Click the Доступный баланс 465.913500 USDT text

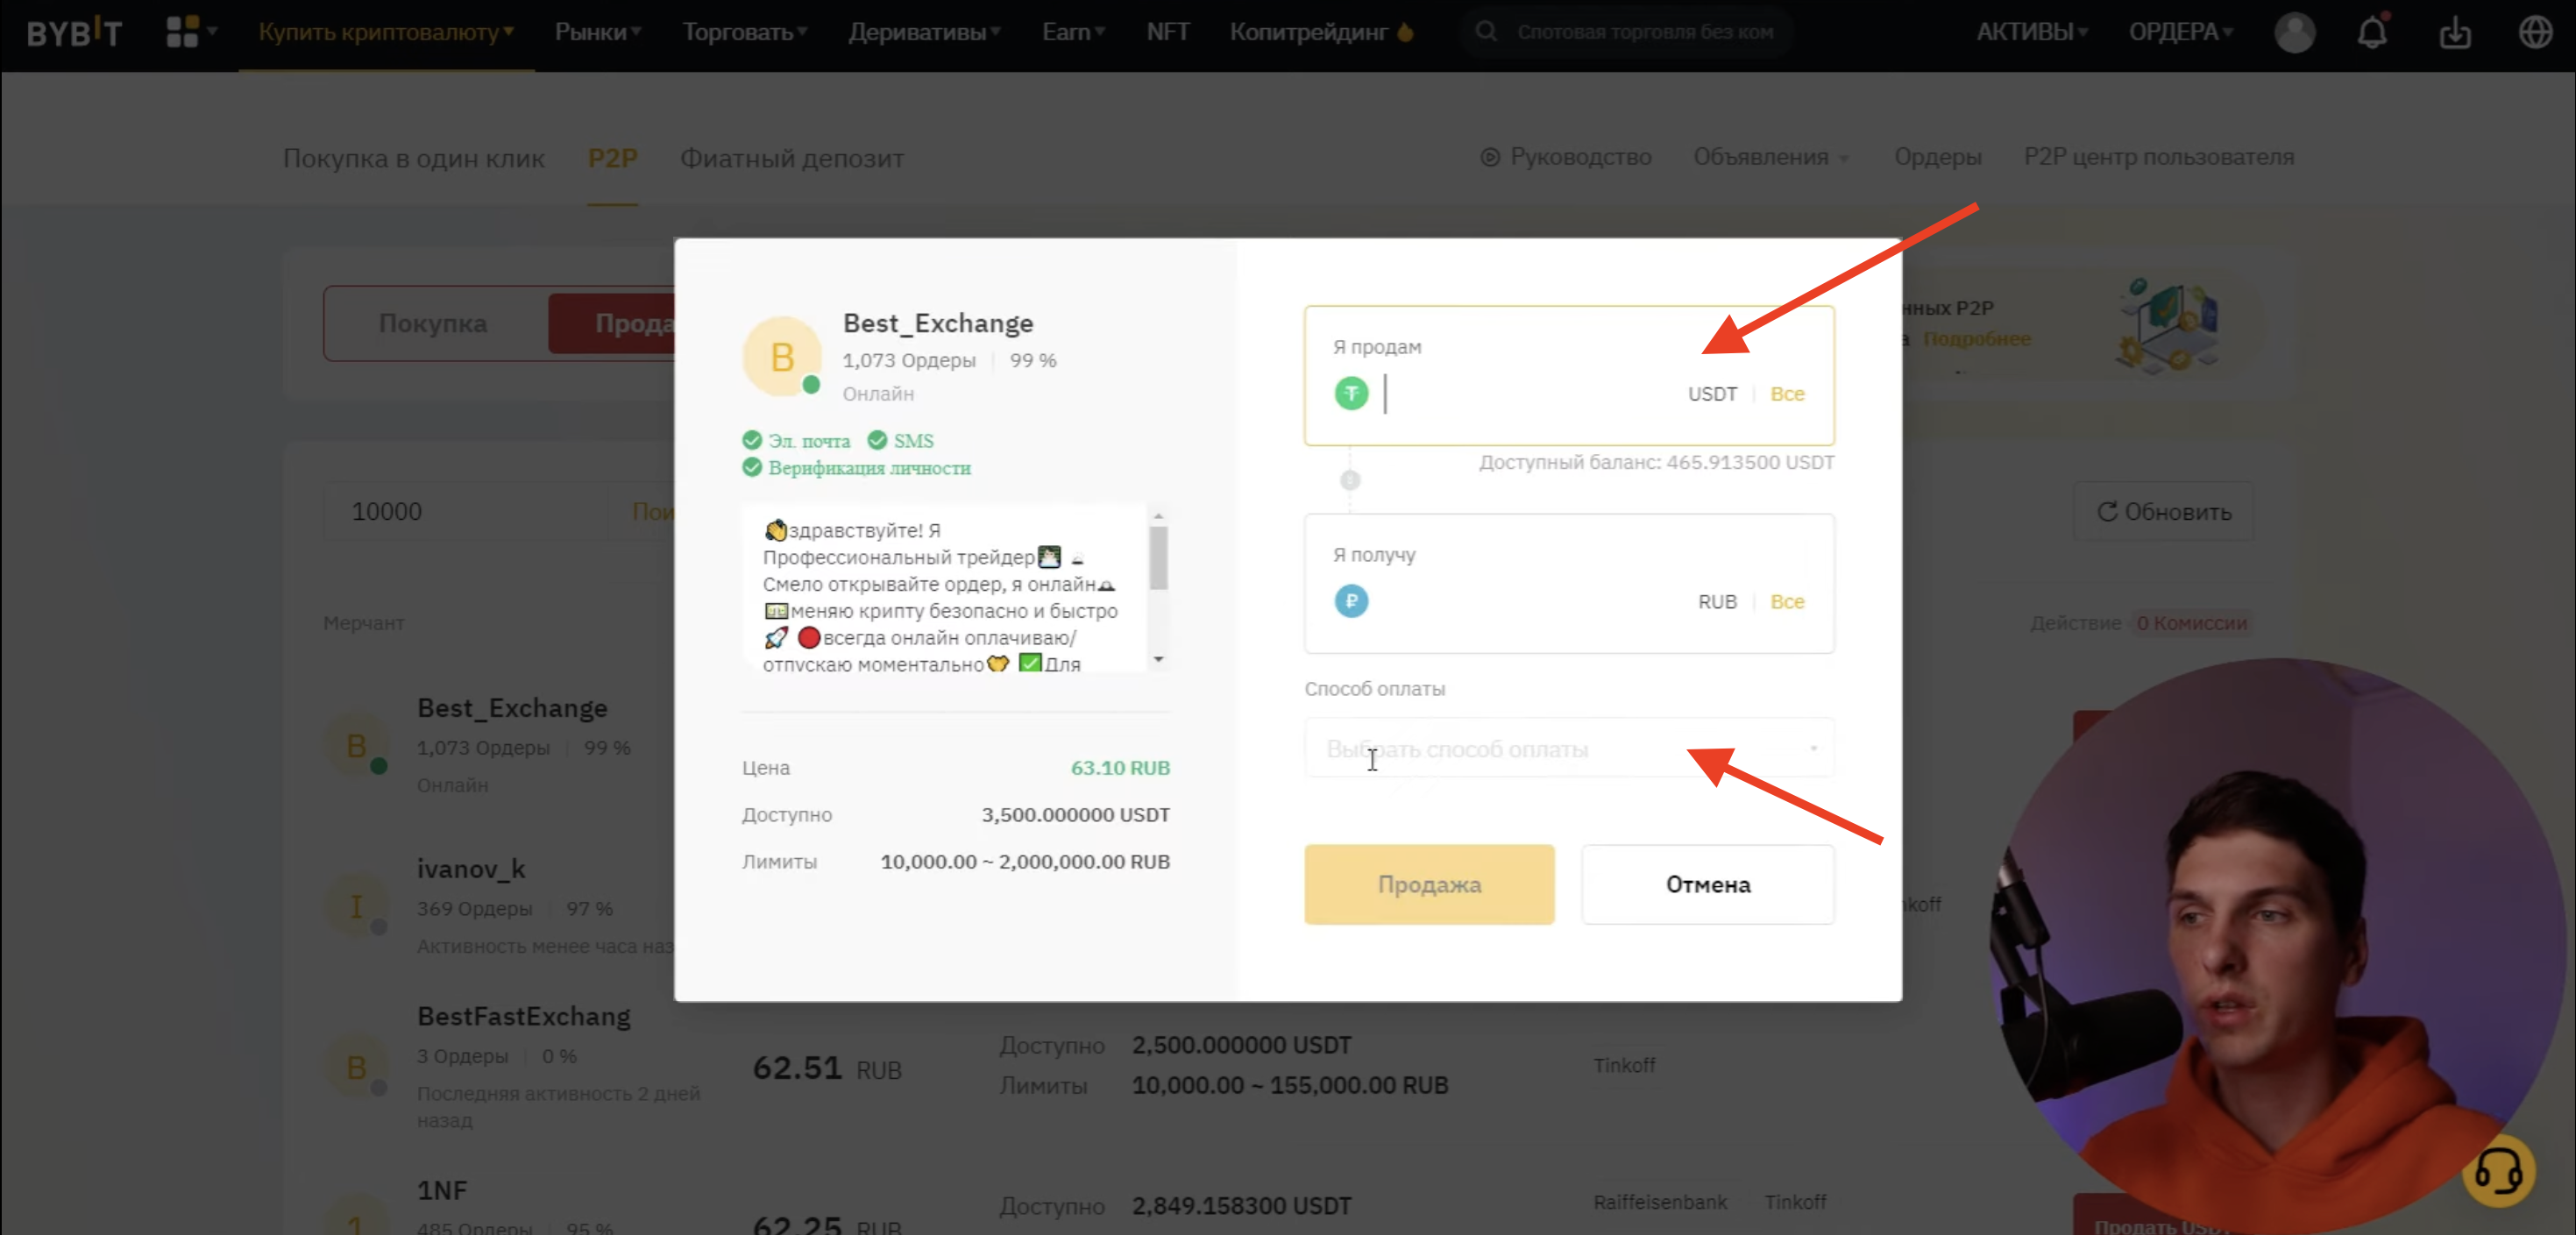pos(1656,462)
